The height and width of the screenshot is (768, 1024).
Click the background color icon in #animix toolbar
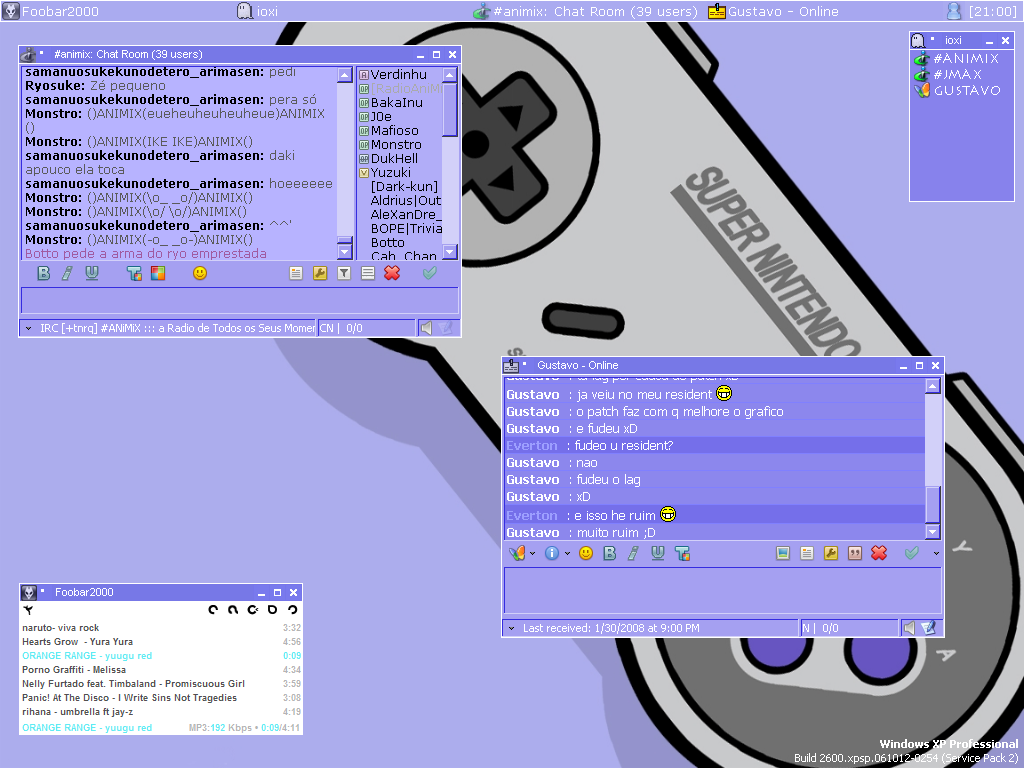pos(158,273)
